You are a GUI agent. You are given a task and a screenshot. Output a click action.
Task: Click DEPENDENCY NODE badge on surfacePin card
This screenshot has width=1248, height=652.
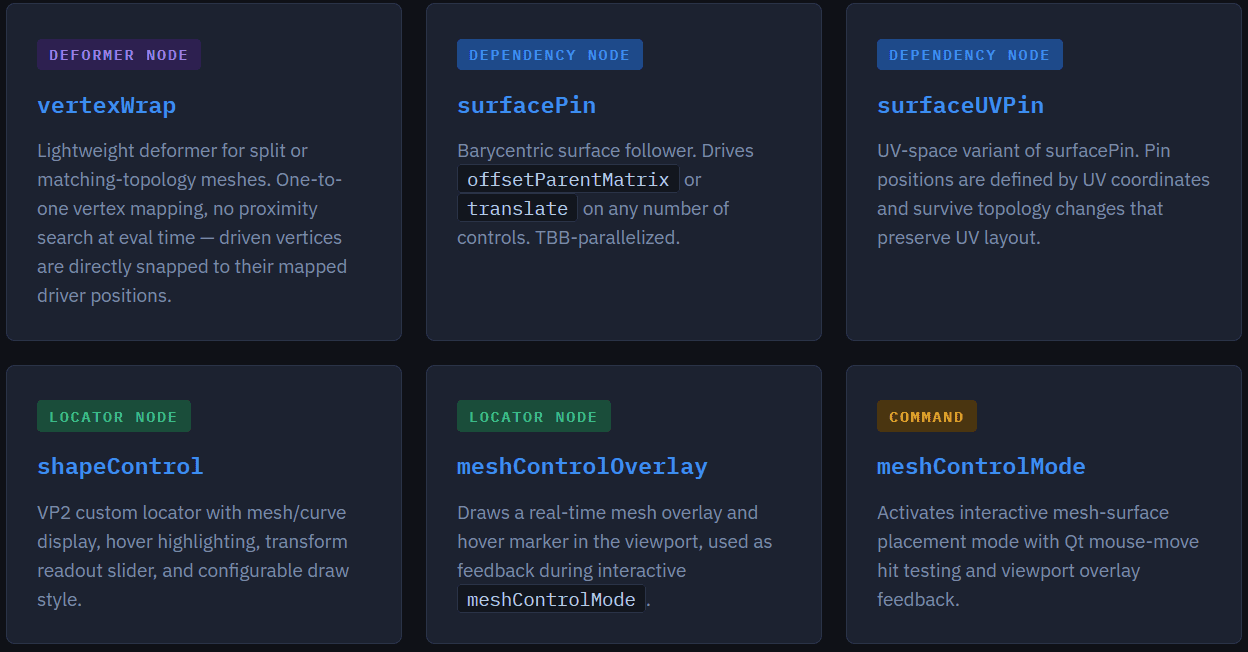(x=550, y=55)
